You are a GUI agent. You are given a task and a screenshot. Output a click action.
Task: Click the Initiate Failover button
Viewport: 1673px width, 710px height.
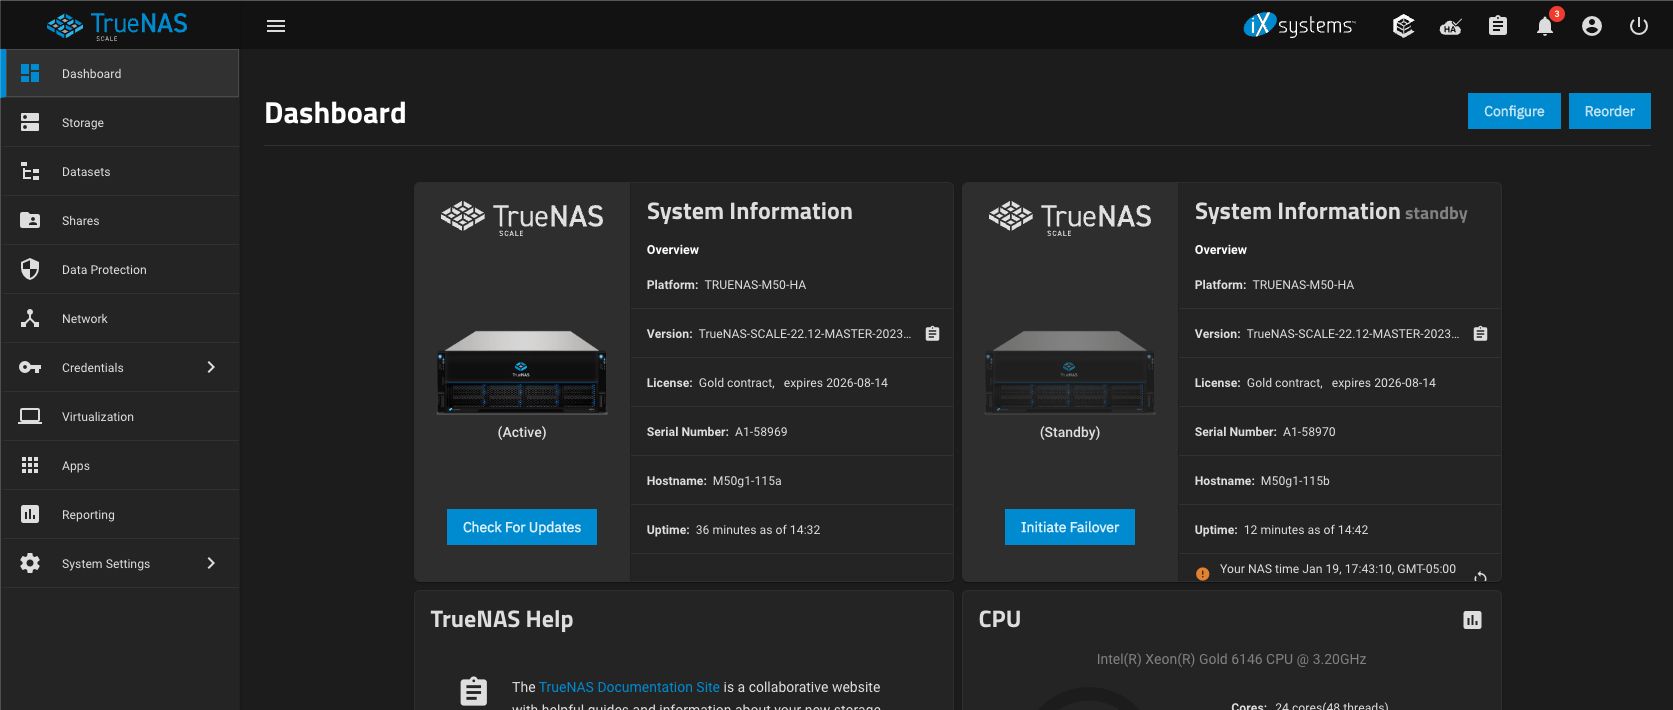[1069, 527]
